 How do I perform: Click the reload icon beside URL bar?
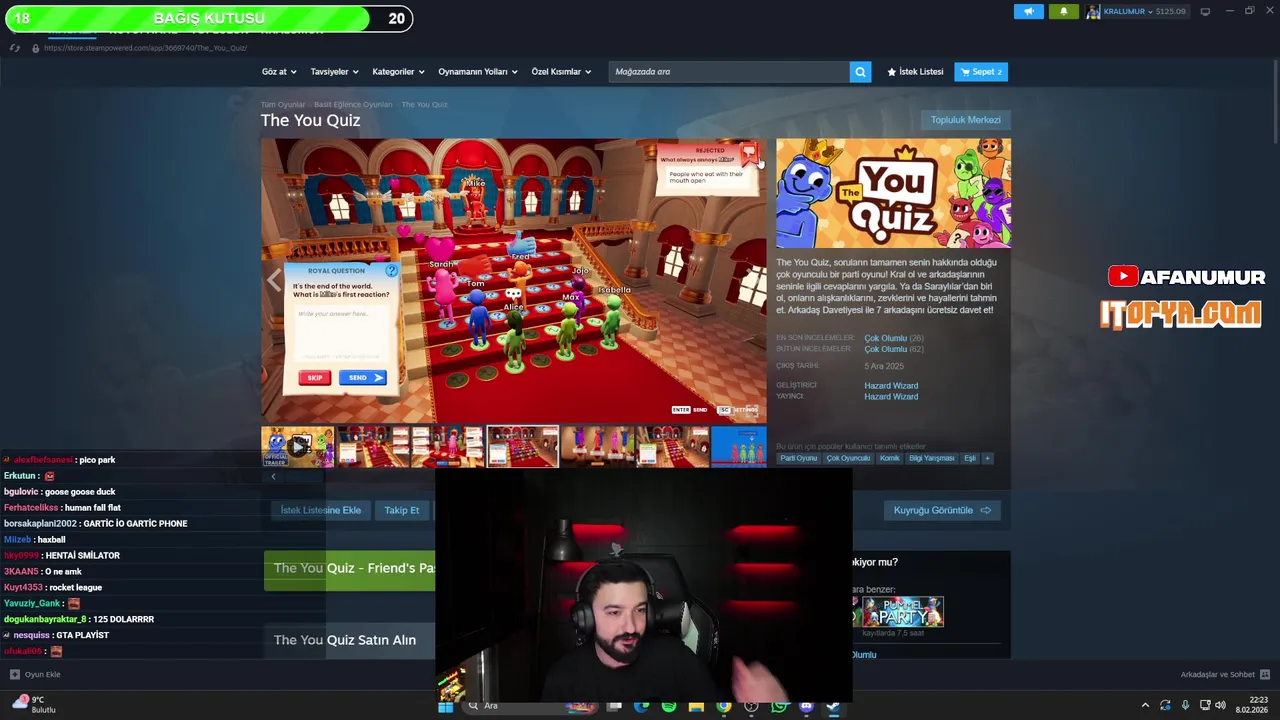(x=14, y=48)
